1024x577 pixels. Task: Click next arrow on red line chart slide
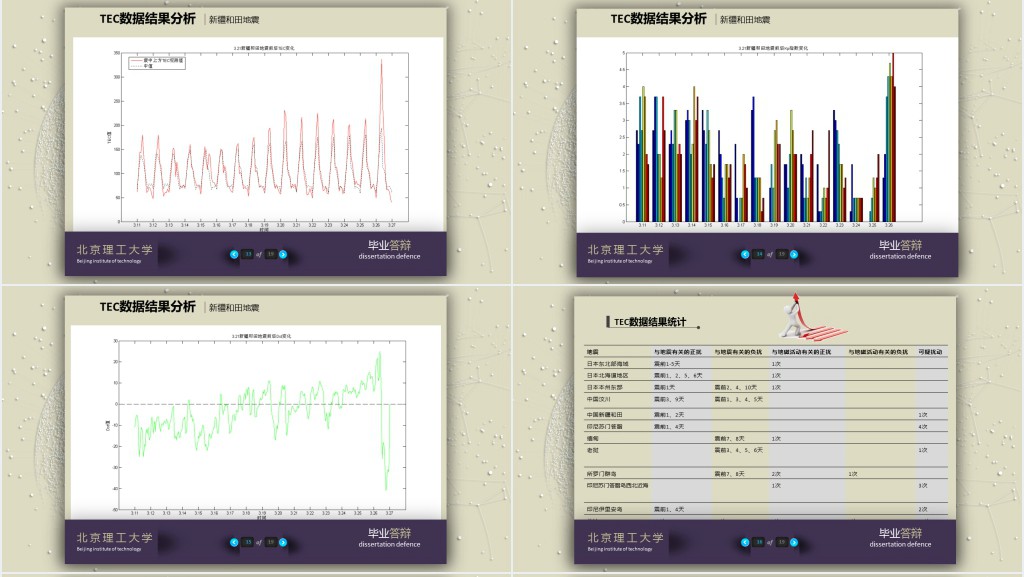(x=283, y=254)
